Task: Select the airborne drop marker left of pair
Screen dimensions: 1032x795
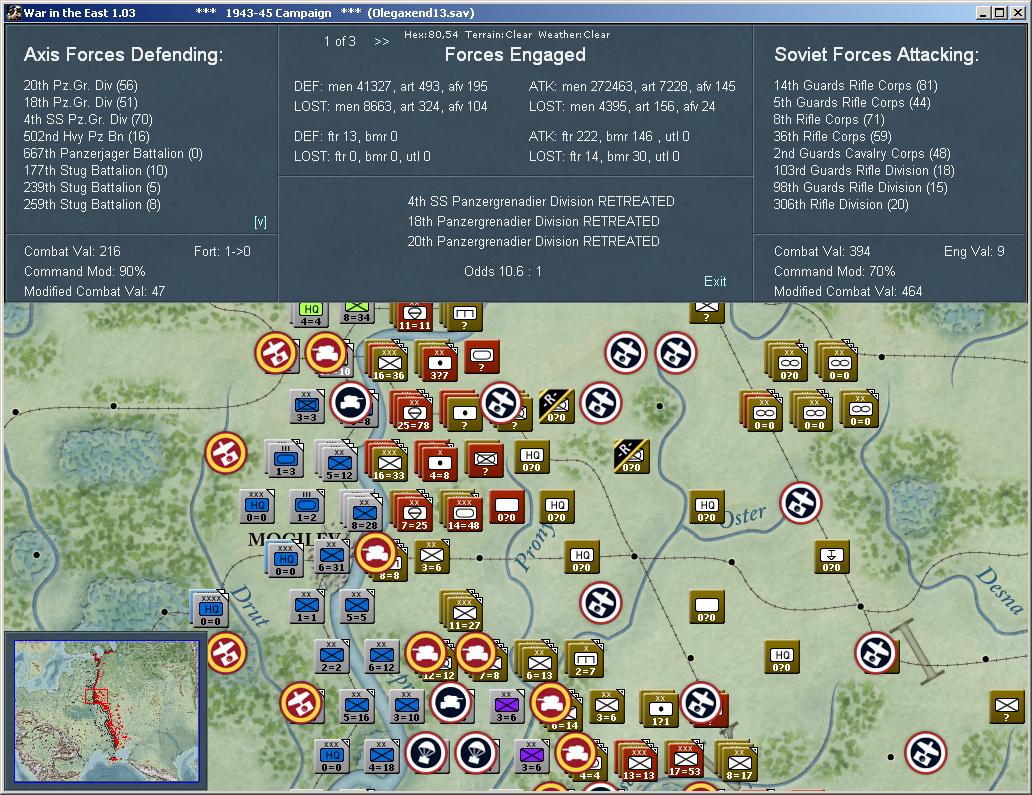Action: [426, 753]
